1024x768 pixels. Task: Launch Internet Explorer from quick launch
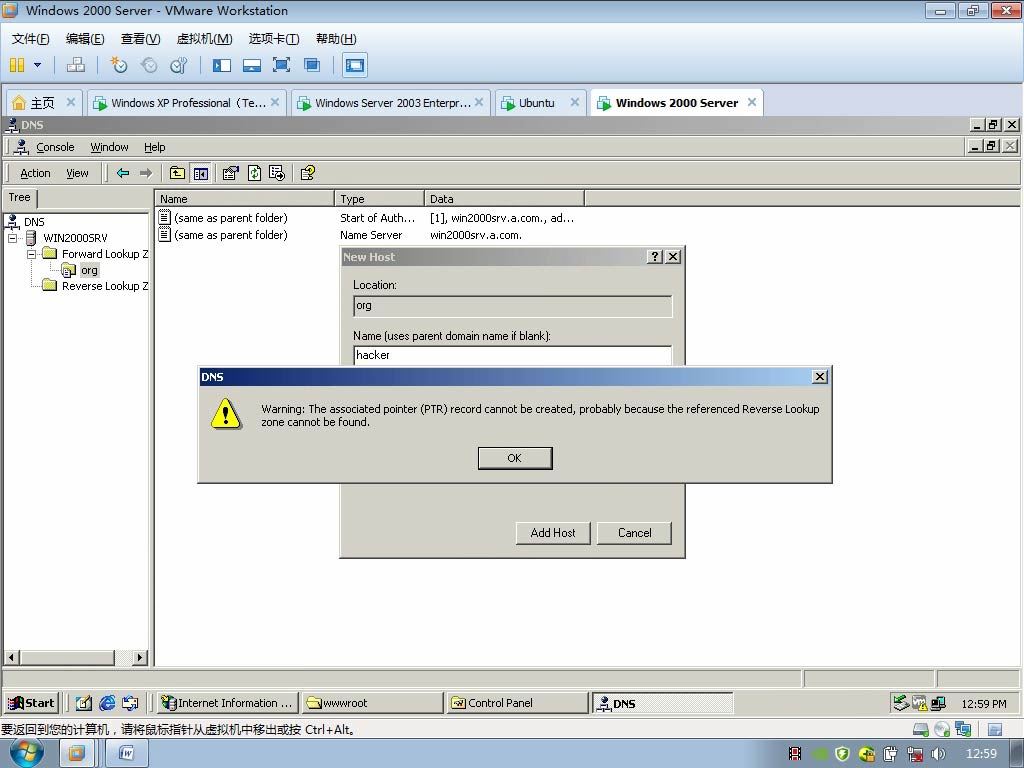tap(107, 703)
